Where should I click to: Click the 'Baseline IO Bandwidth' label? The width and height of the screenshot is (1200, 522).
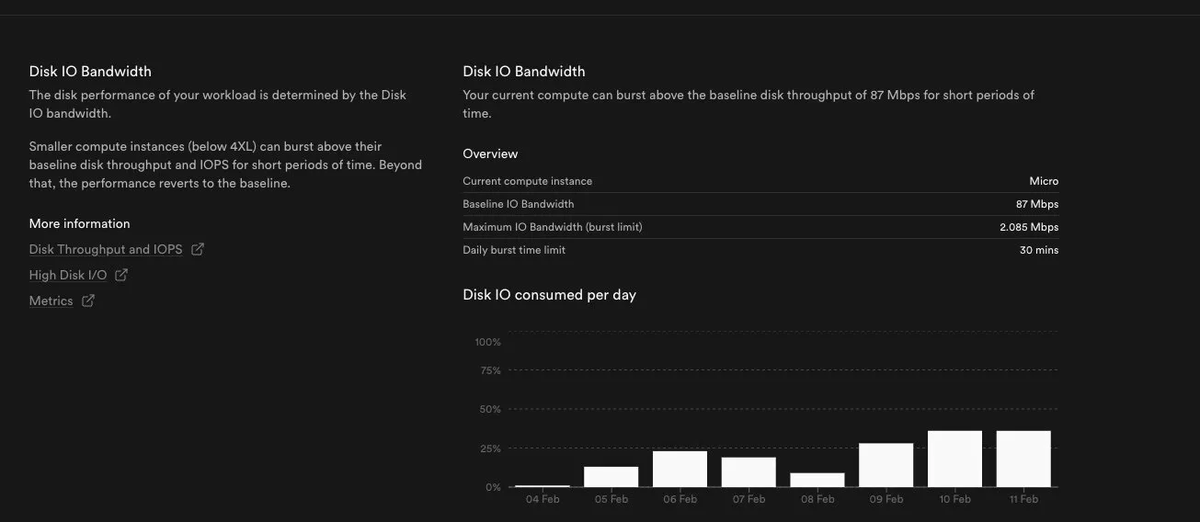(518, 204)
